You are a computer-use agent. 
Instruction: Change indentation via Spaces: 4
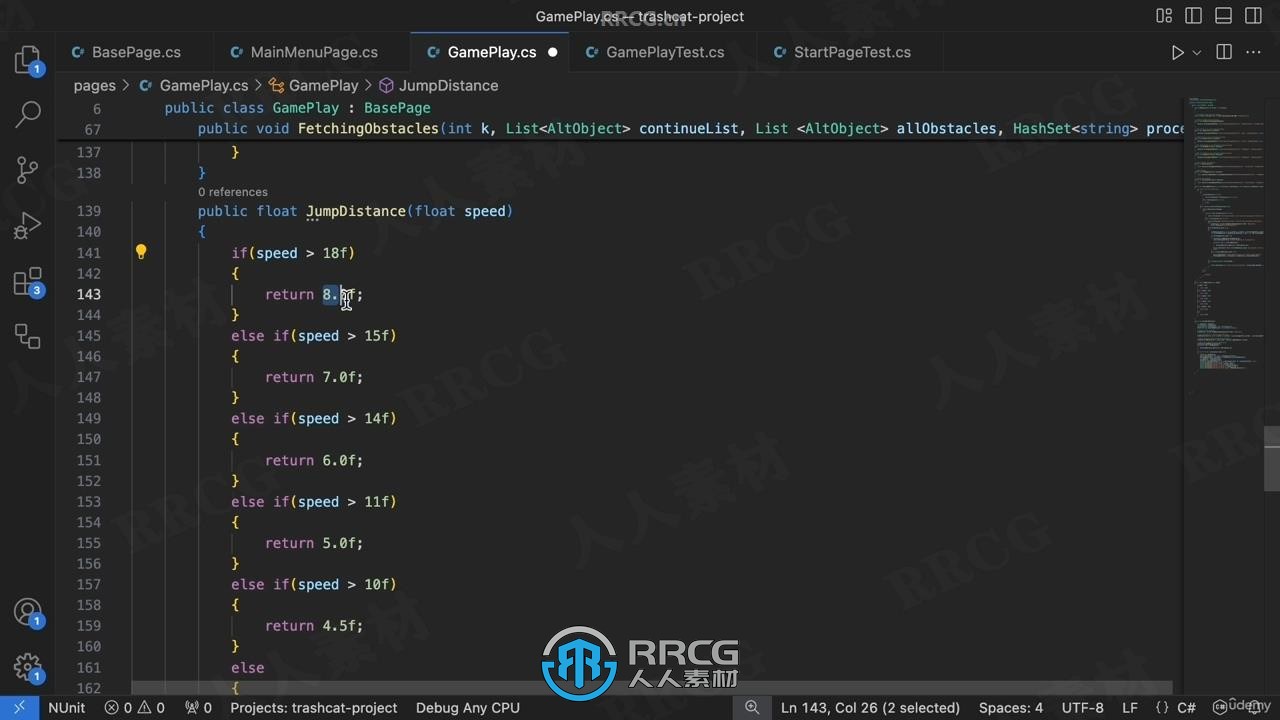point(1011,708)
